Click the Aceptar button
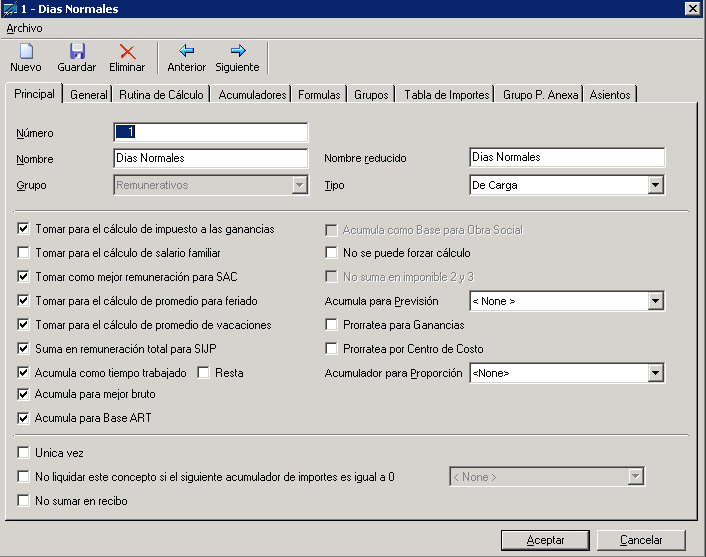The width and height of the screenshot is (706, 557). (545, 540)
